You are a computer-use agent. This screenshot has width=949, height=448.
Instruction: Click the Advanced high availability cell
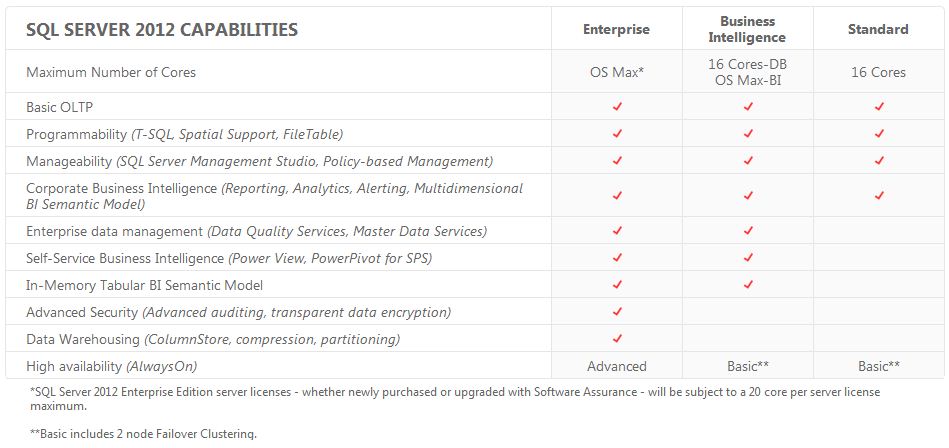click(x=616, y=366)
